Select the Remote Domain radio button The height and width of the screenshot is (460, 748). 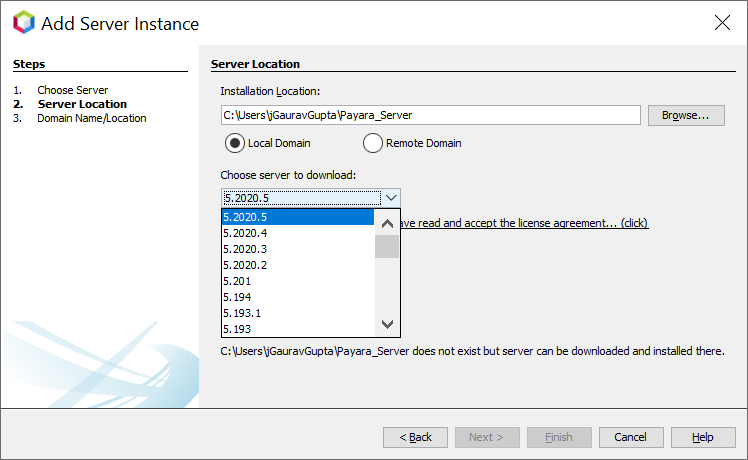pyautogui.click(x=373, y=143)
